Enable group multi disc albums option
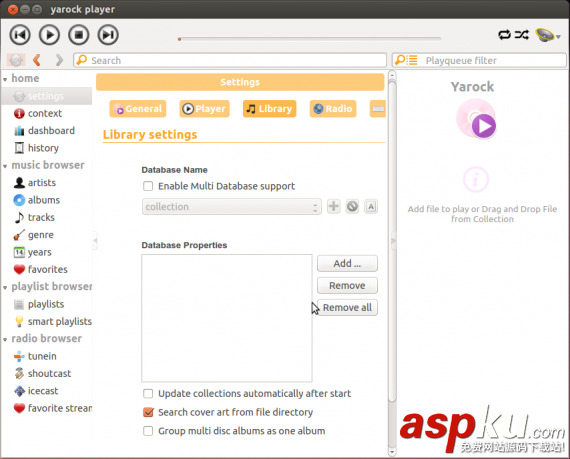This screenshot has width=570, height=459. tap(148, 431)
